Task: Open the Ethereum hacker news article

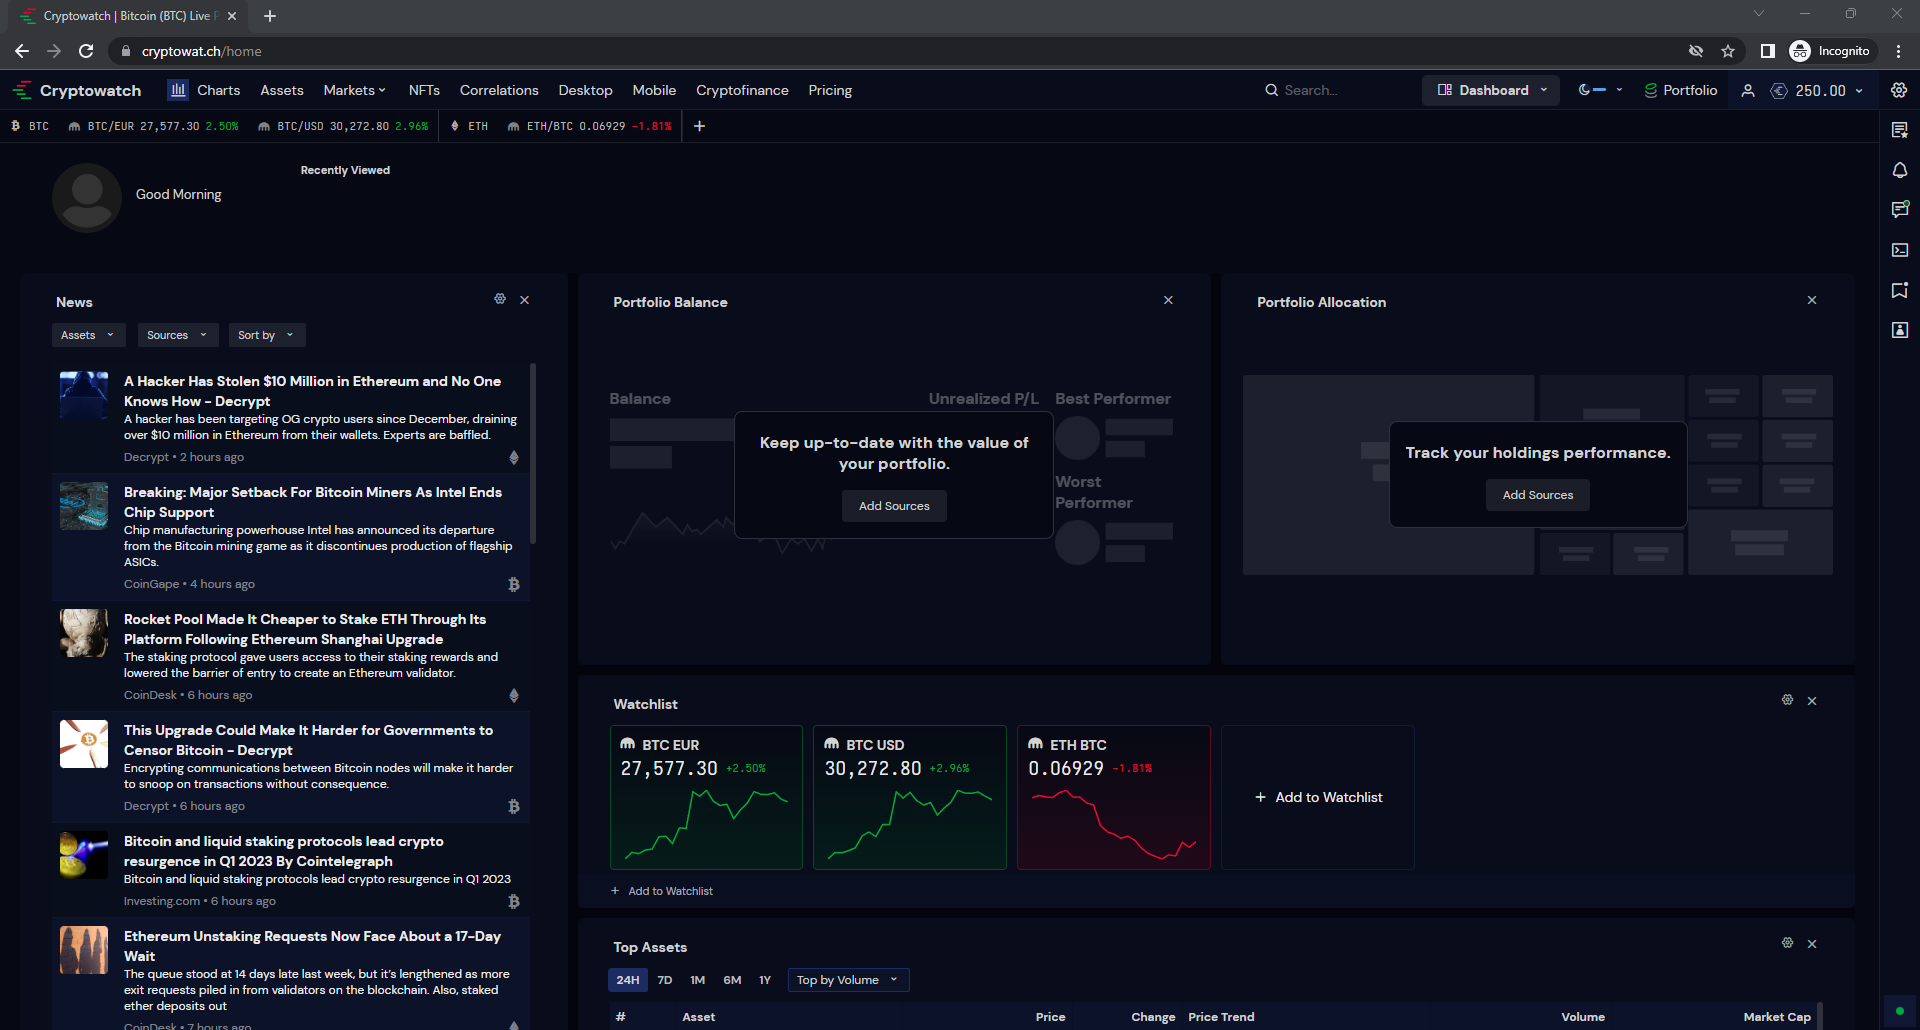Action: pos(290,418)
